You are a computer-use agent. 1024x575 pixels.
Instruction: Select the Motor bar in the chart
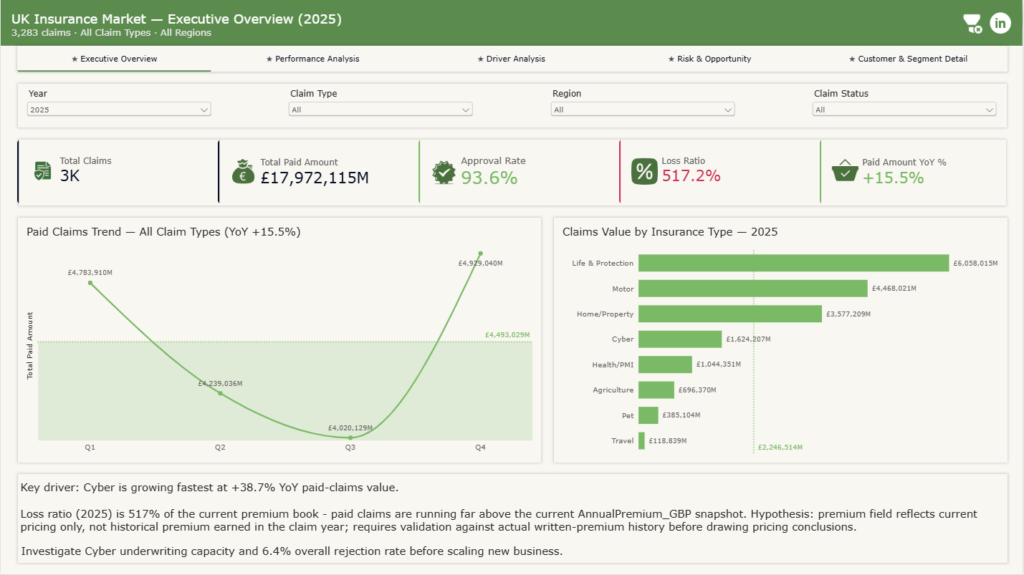click(x=753, y=288)
